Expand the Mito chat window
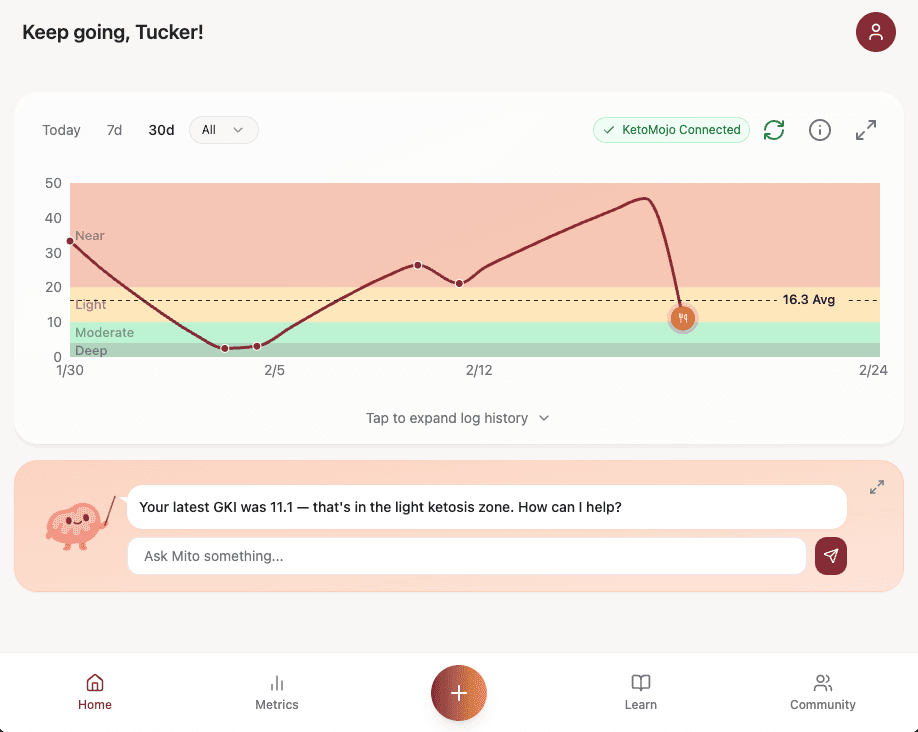The width and height of the screenshot is (918, 732). click(x=876, y=487)
